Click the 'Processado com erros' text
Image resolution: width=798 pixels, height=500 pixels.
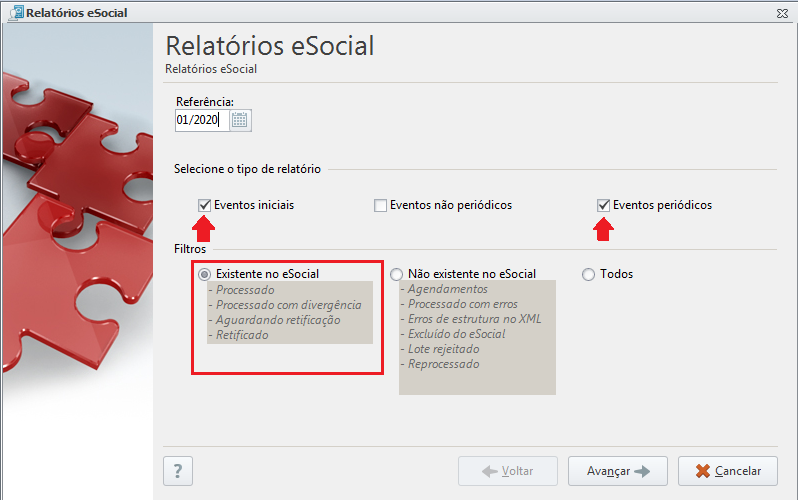pos(463,304)
